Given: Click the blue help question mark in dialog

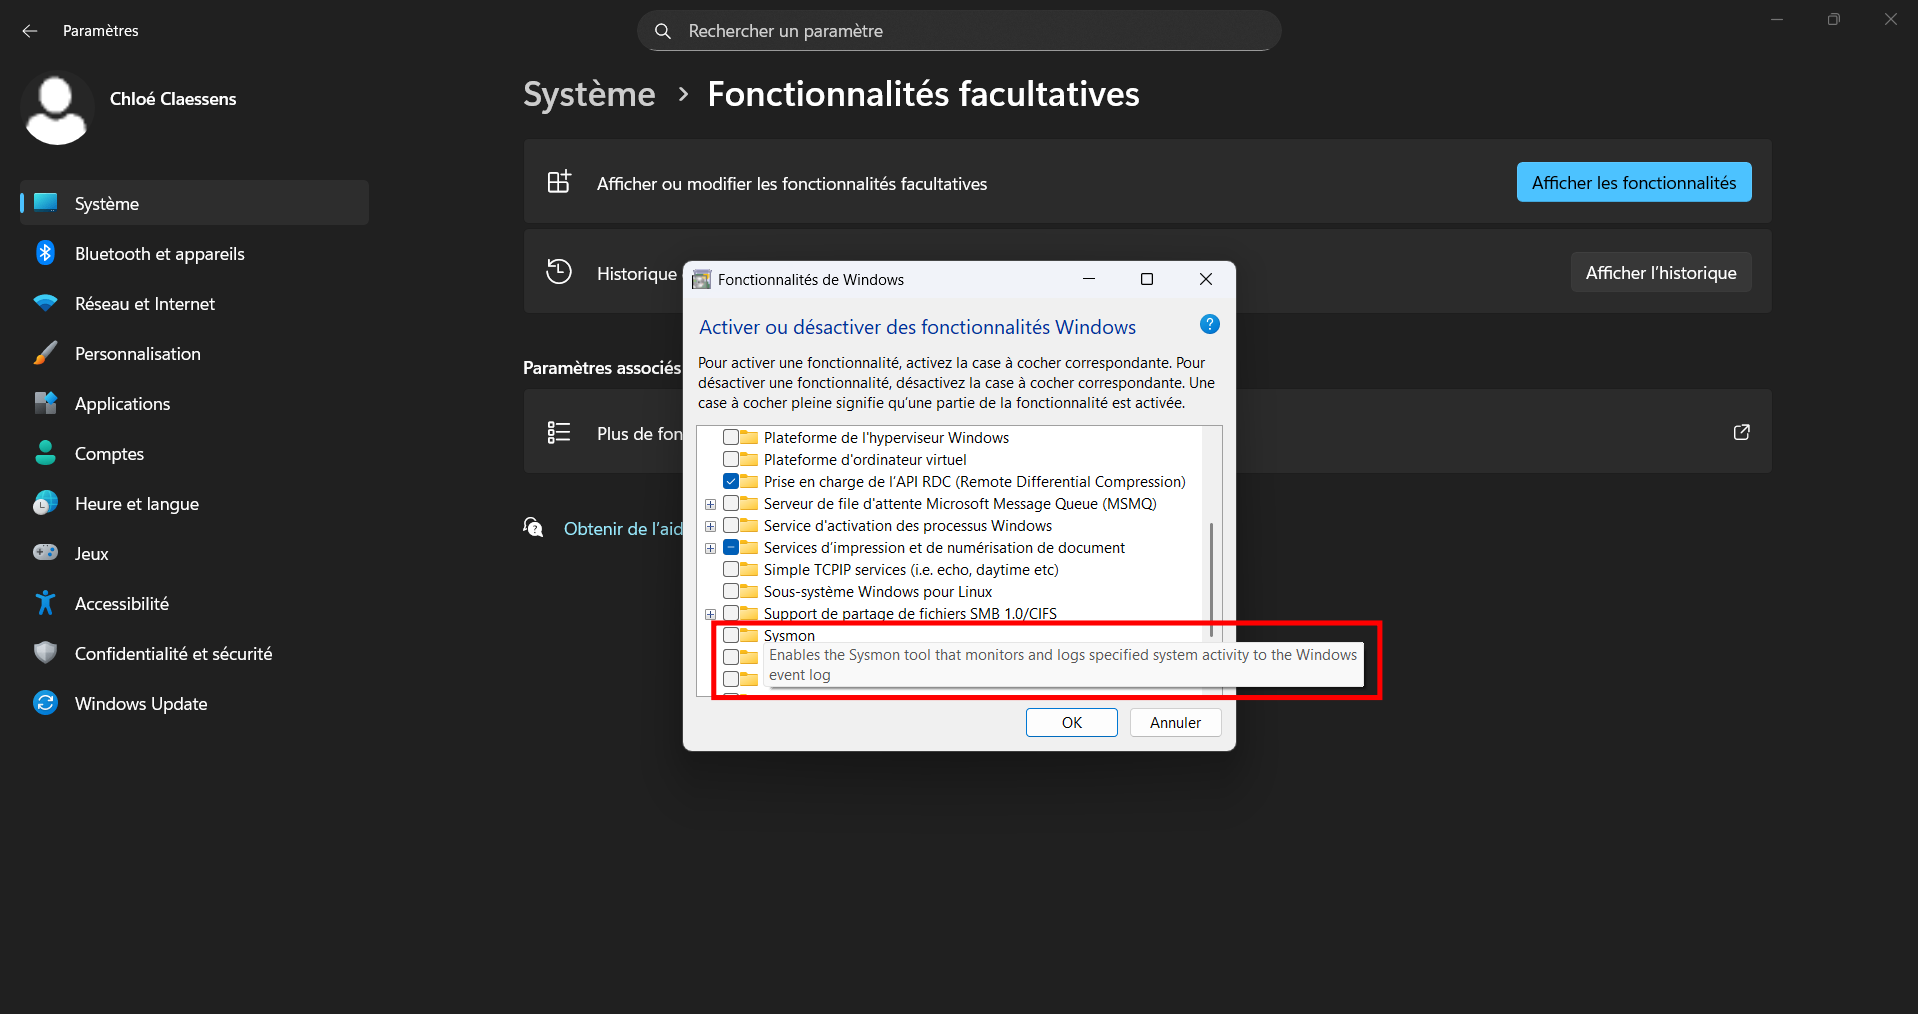Looking at the screenshot, I should pos(1210,325).
